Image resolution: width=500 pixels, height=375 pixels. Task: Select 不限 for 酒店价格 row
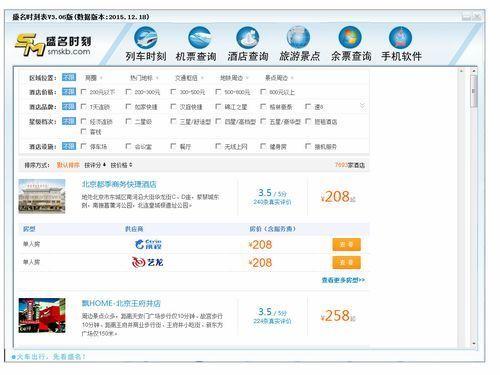[x=69, y=92]
